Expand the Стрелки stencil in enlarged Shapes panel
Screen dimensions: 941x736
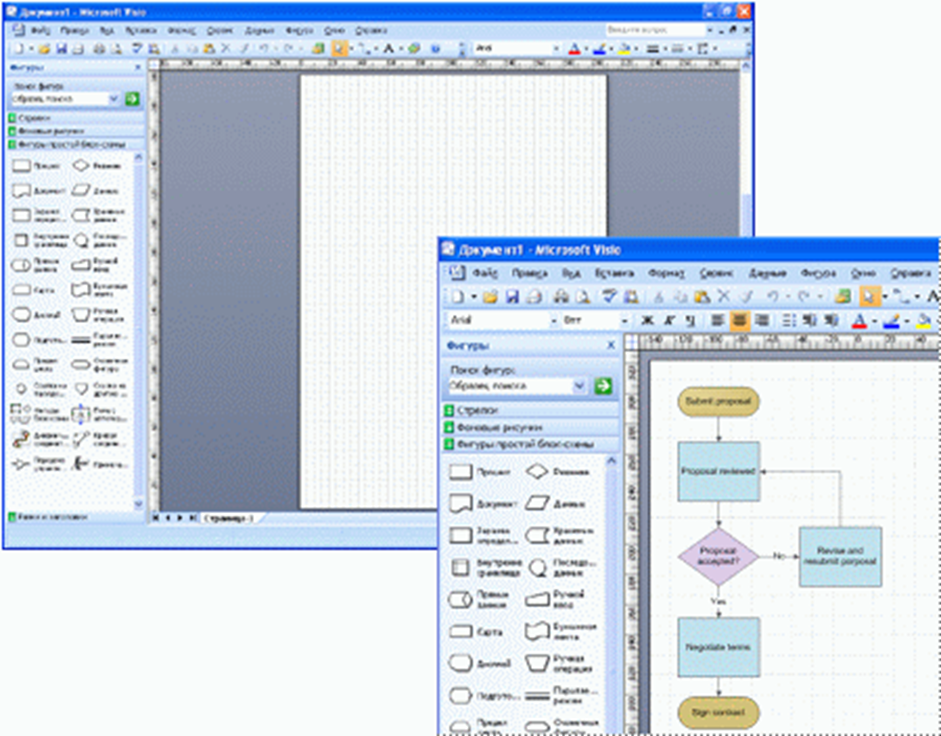pyautogui.click(x=530, y=411)
